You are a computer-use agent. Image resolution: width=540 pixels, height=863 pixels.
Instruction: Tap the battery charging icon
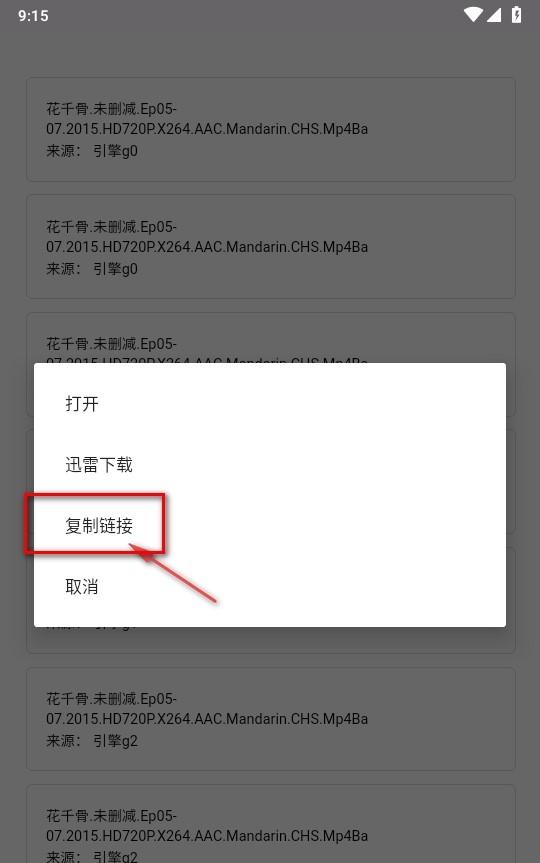[516, 15]
